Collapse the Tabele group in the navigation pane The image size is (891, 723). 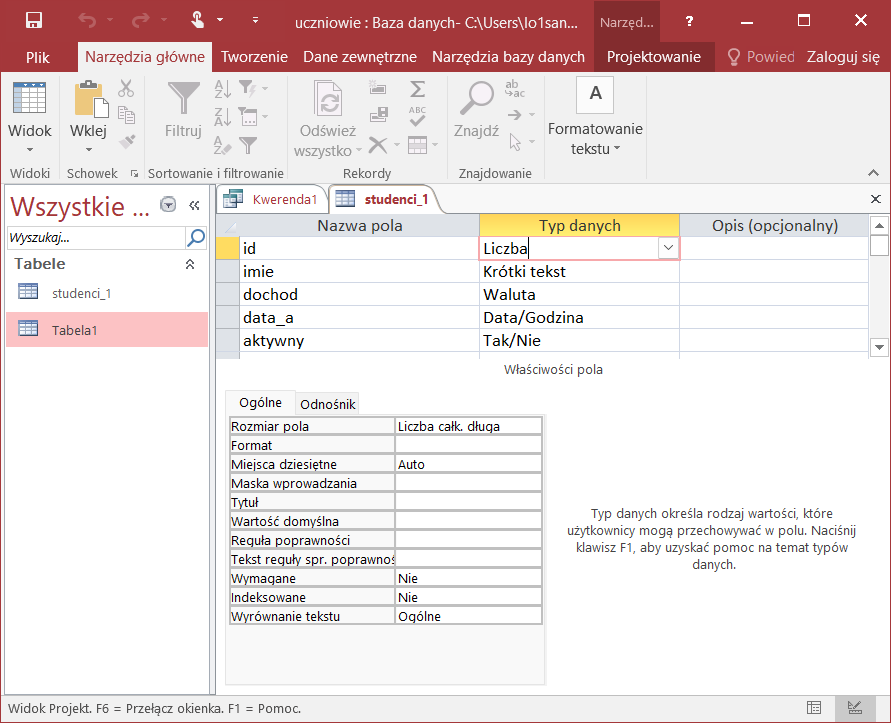pos(190,264)
